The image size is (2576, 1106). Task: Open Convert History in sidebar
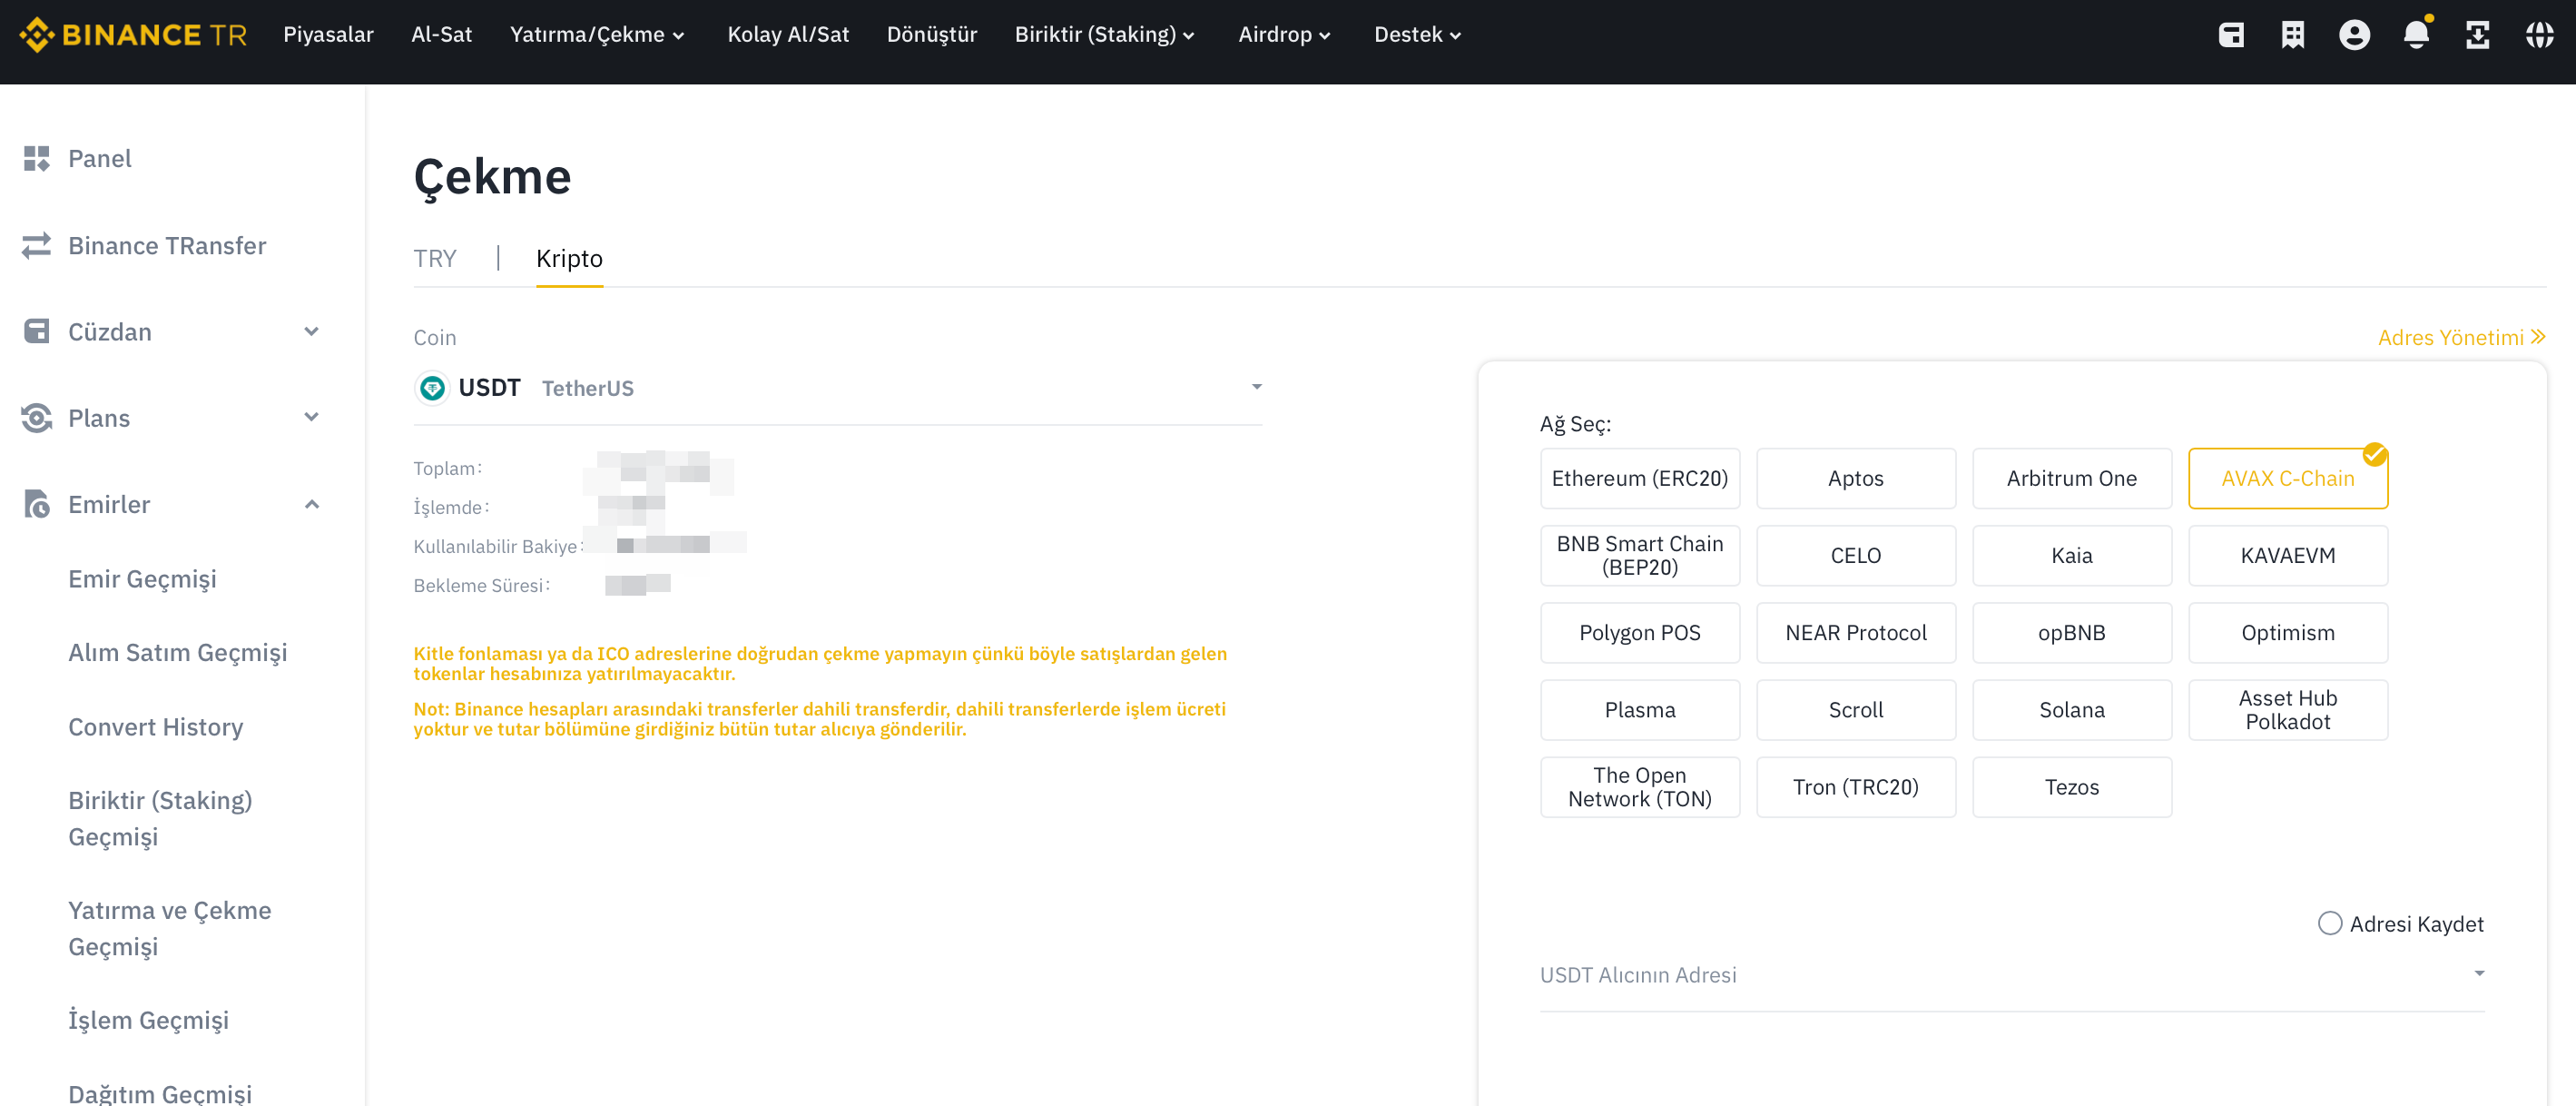[155, 726]
